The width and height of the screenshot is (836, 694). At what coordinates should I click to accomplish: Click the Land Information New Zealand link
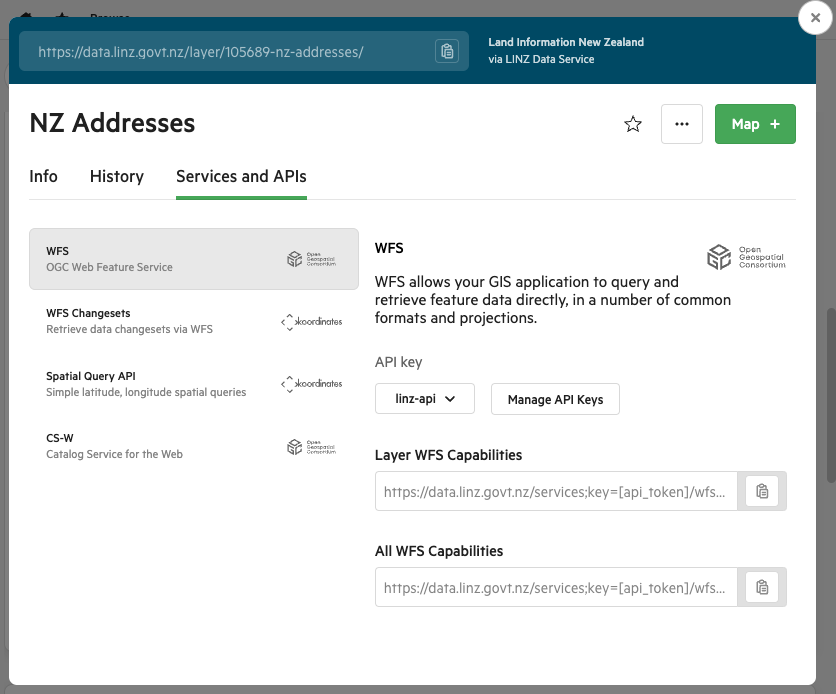click(x=566, y=42)
